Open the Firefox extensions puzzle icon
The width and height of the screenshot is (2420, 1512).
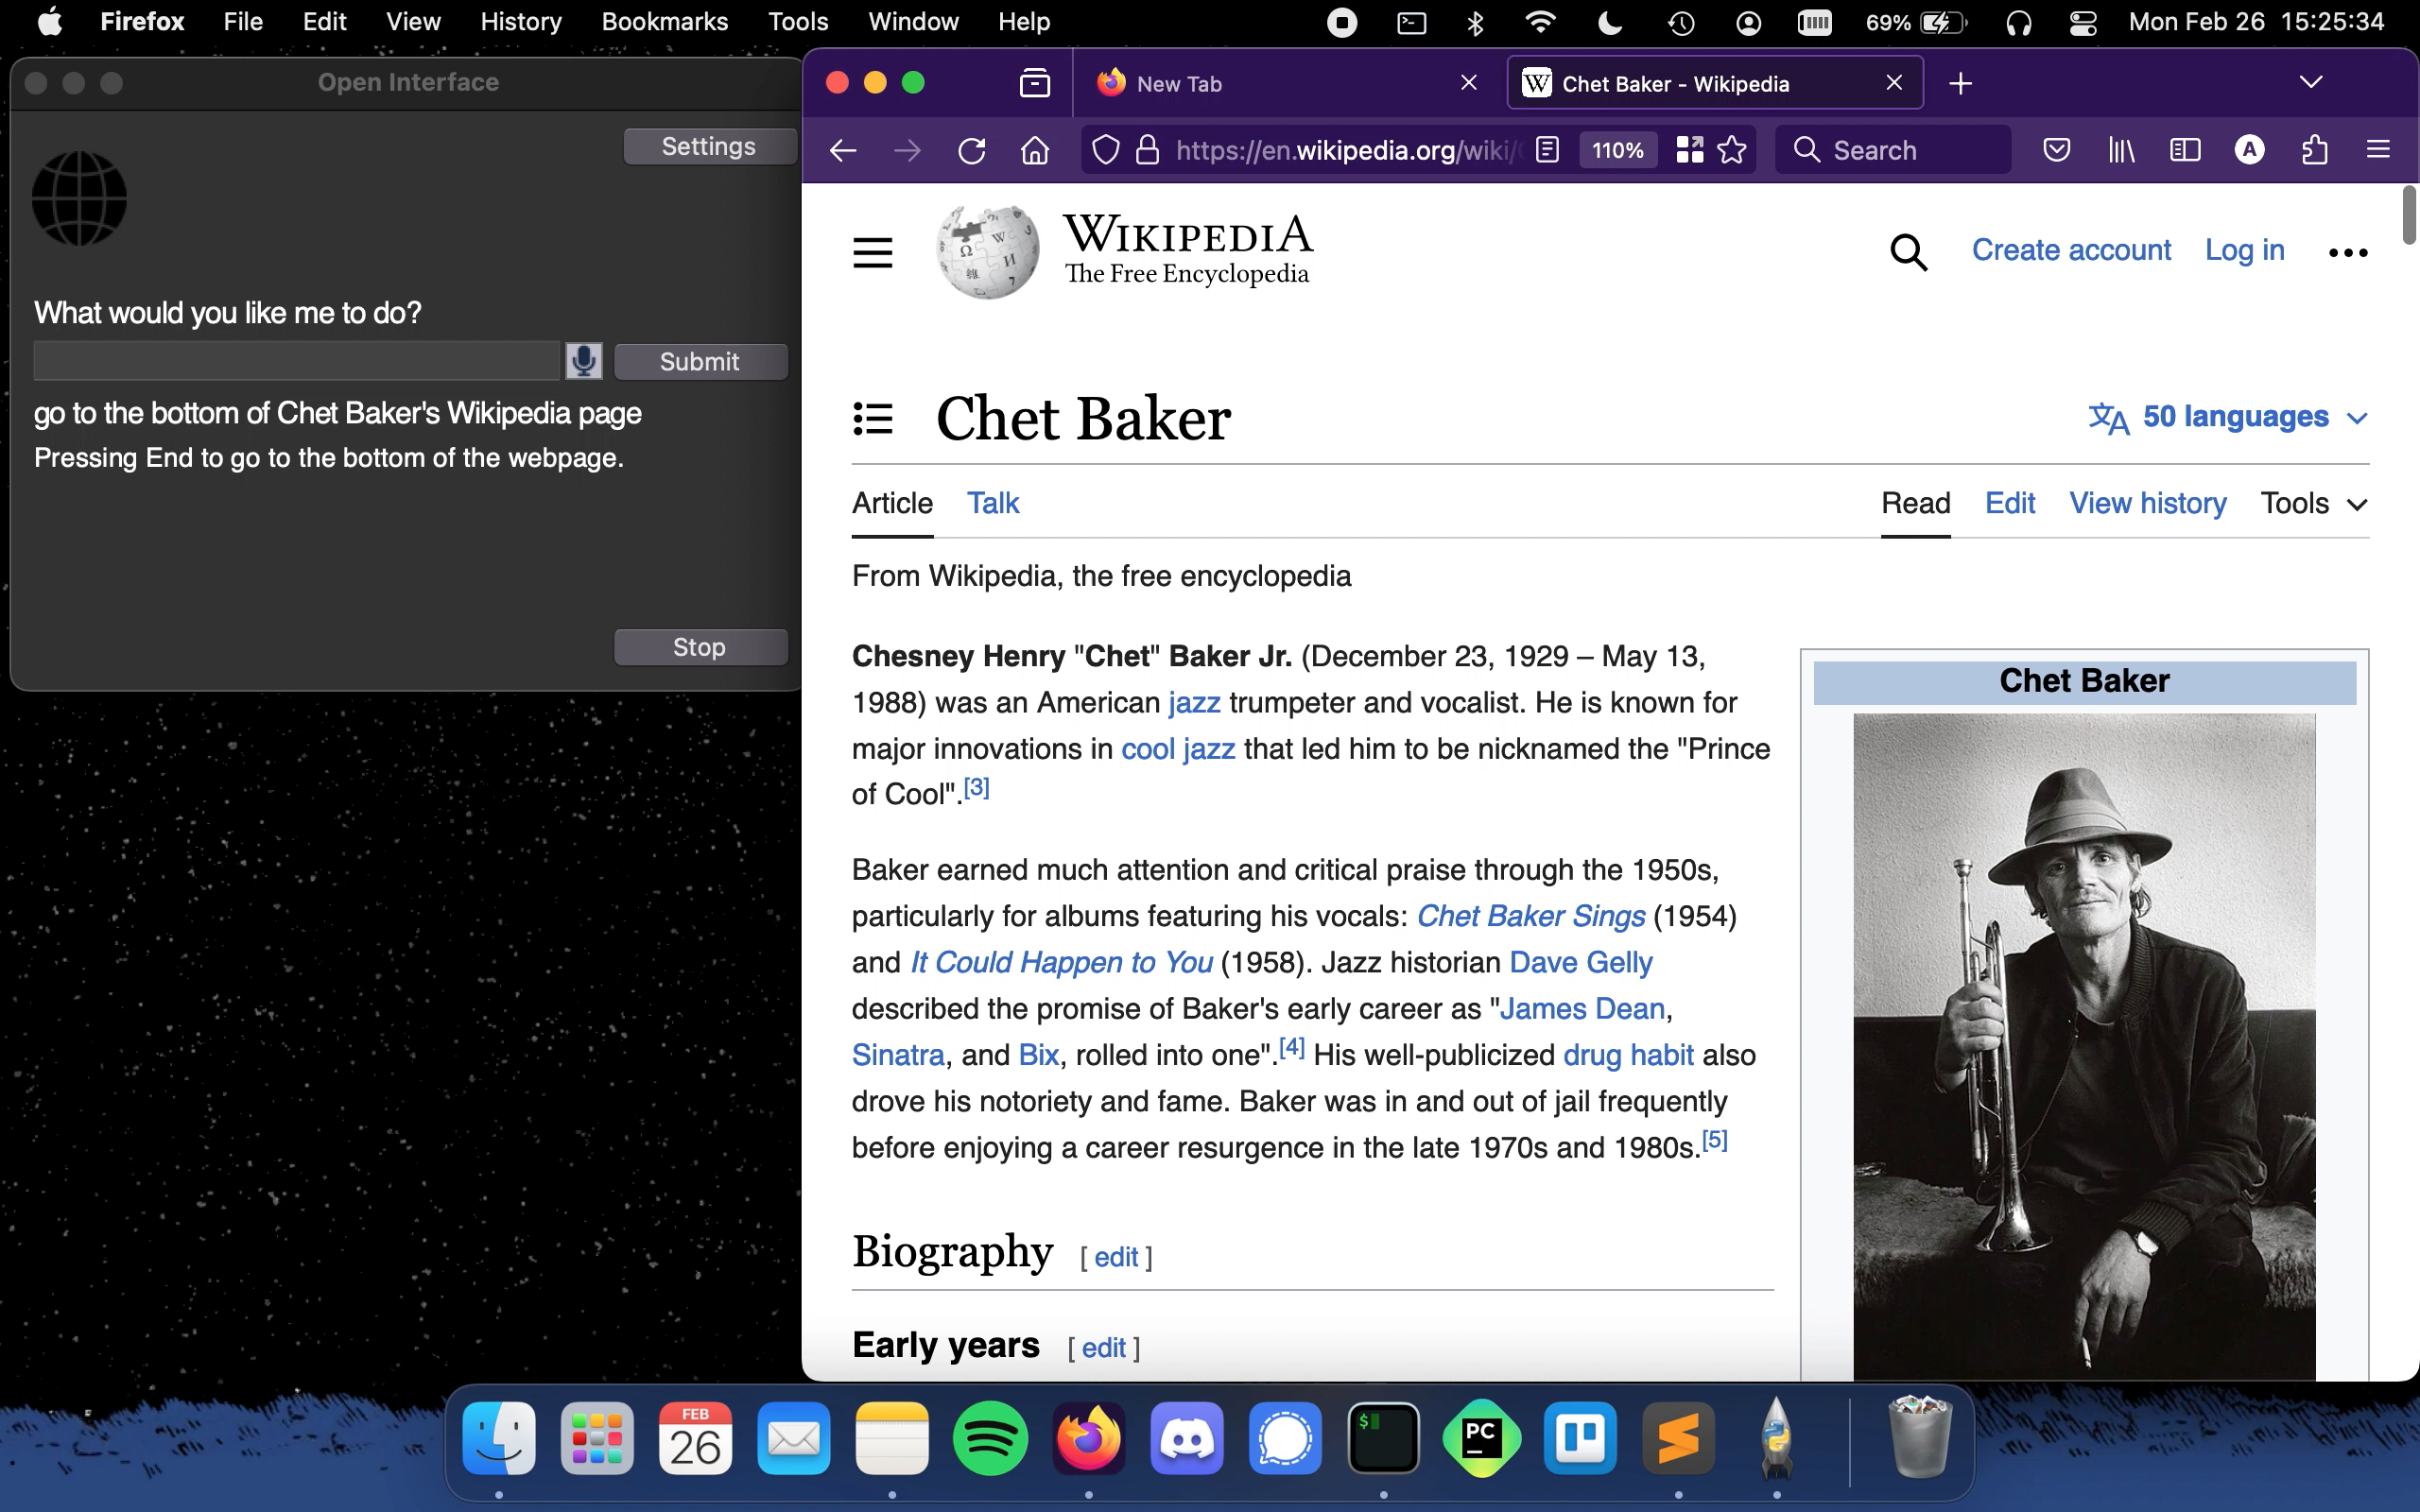coord(2314,150)
